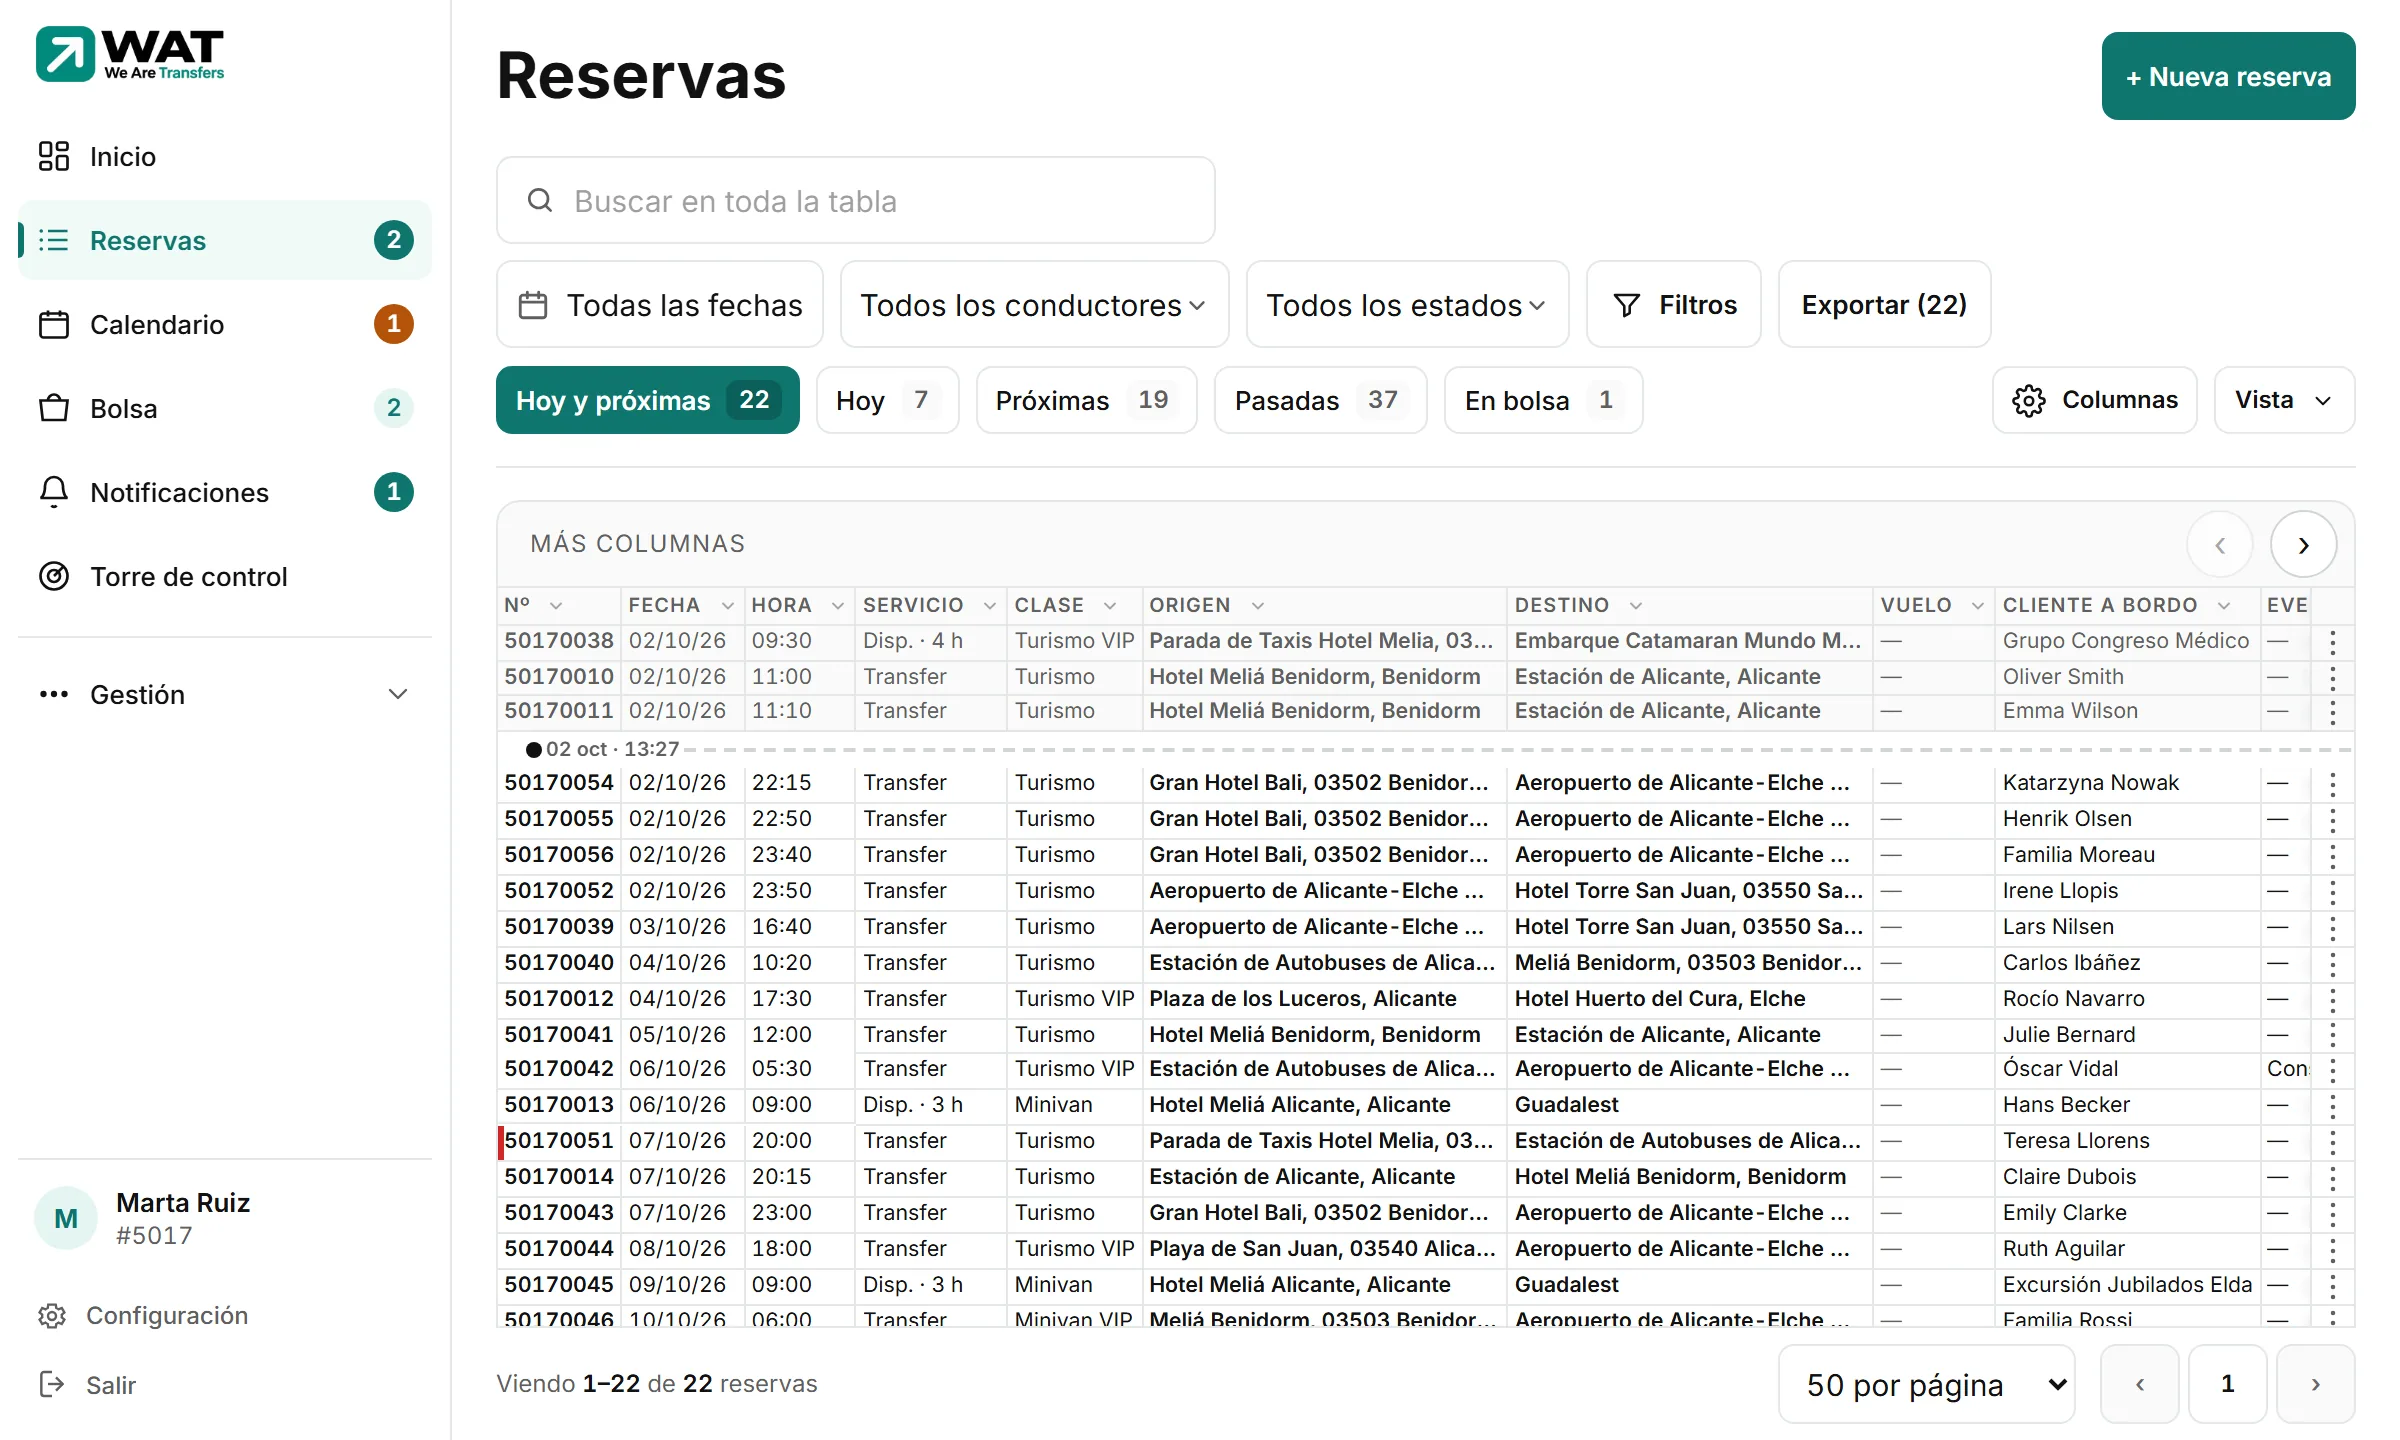Open row actions for Excursión Jubilados Elda row

pos(2333,1286)
